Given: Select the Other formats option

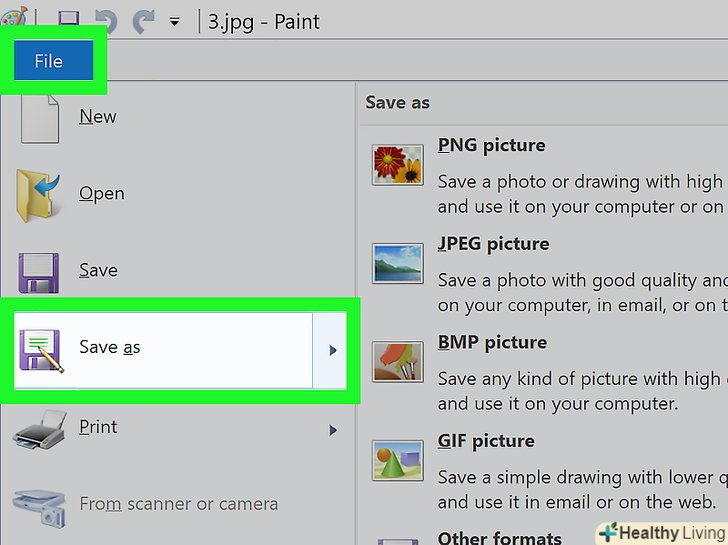Looking at the screenshot, I should click(498, 538).
